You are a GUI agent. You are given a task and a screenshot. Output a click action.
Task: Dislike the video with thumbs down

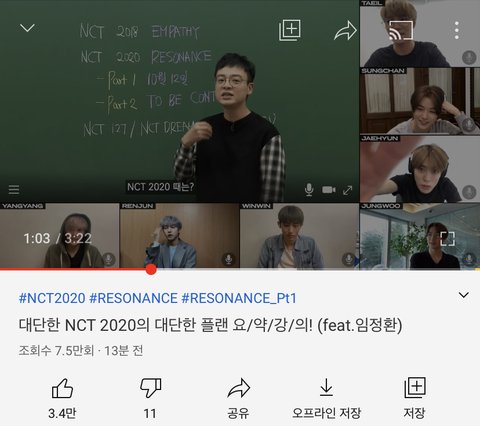pos(151,388)
